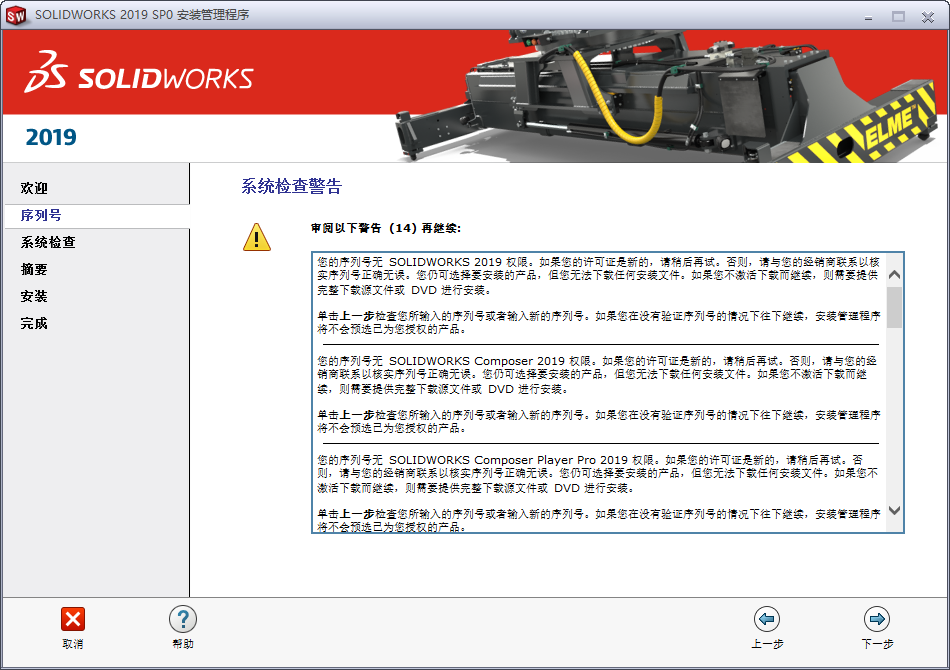The image size is (950, 670).
Task: Select the 系统检查 step in the sidebar
Action: pyautogui.click(x=48, y=242)
